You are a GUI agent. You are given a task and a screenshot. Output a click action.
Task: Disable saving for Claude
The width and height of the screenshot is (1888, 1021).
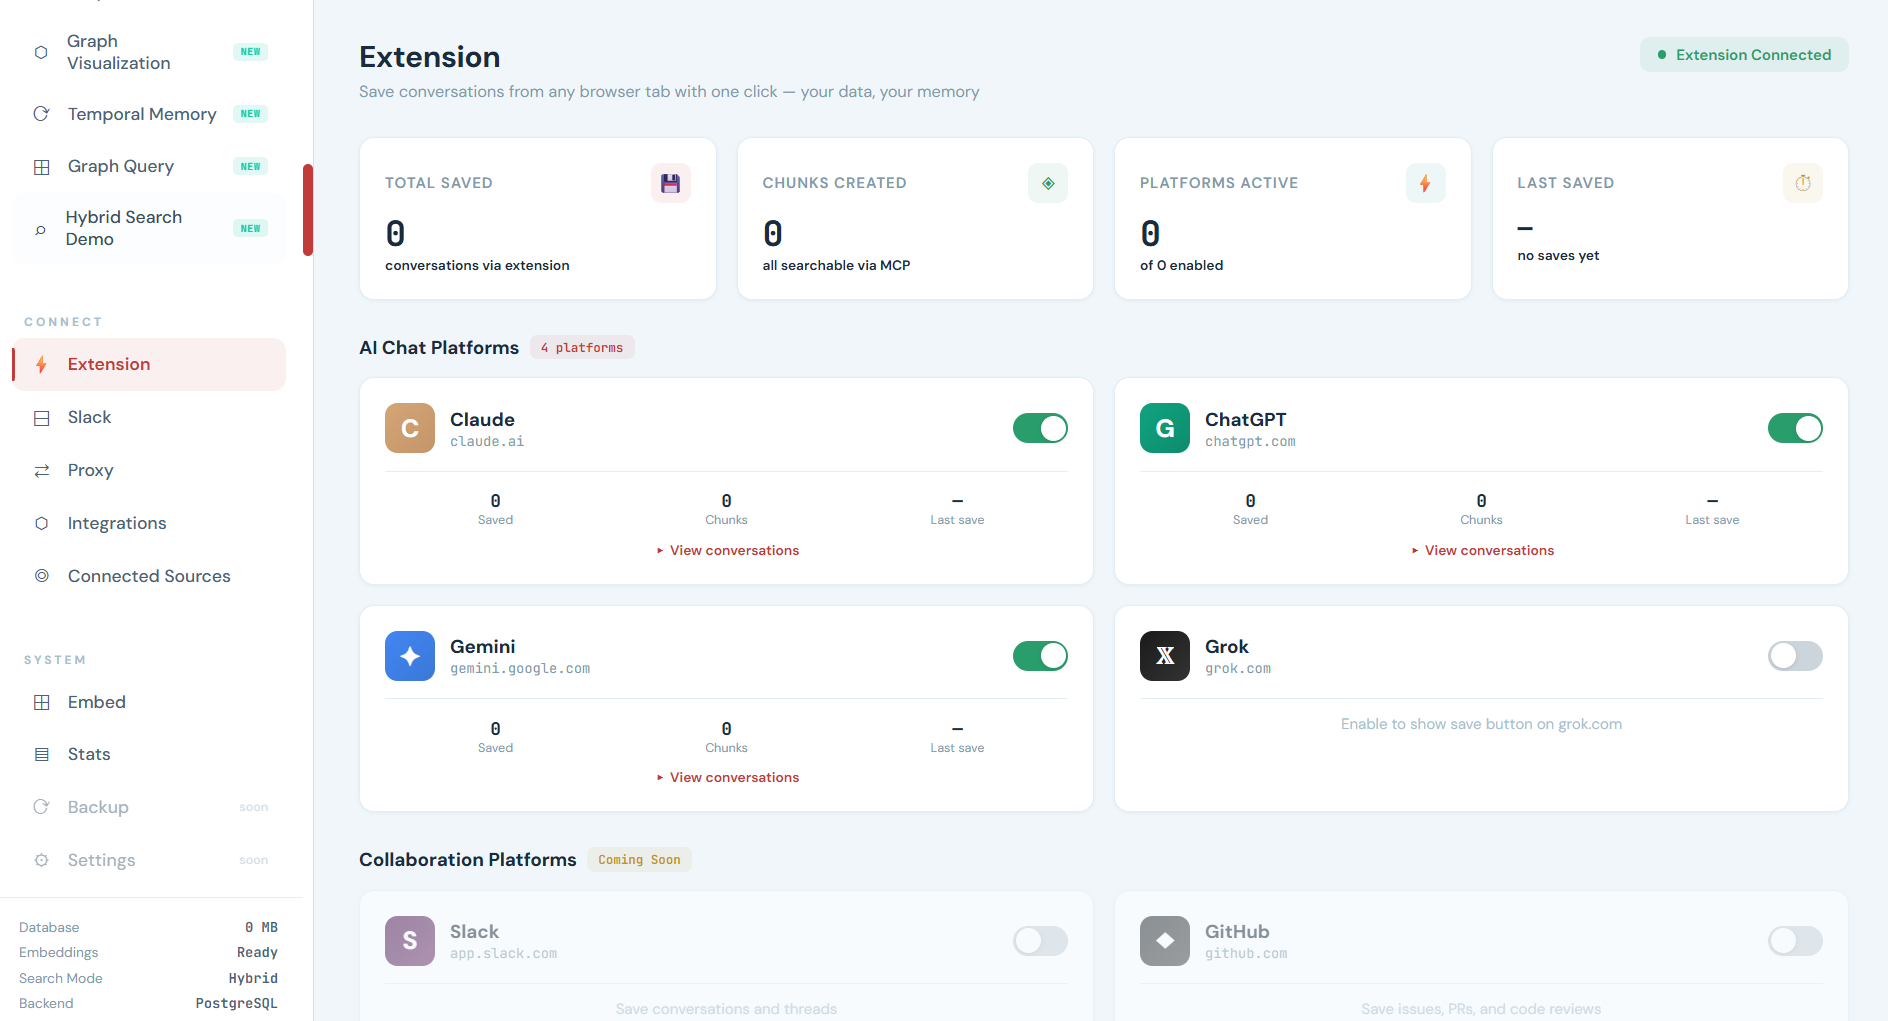coord(1040,428)
